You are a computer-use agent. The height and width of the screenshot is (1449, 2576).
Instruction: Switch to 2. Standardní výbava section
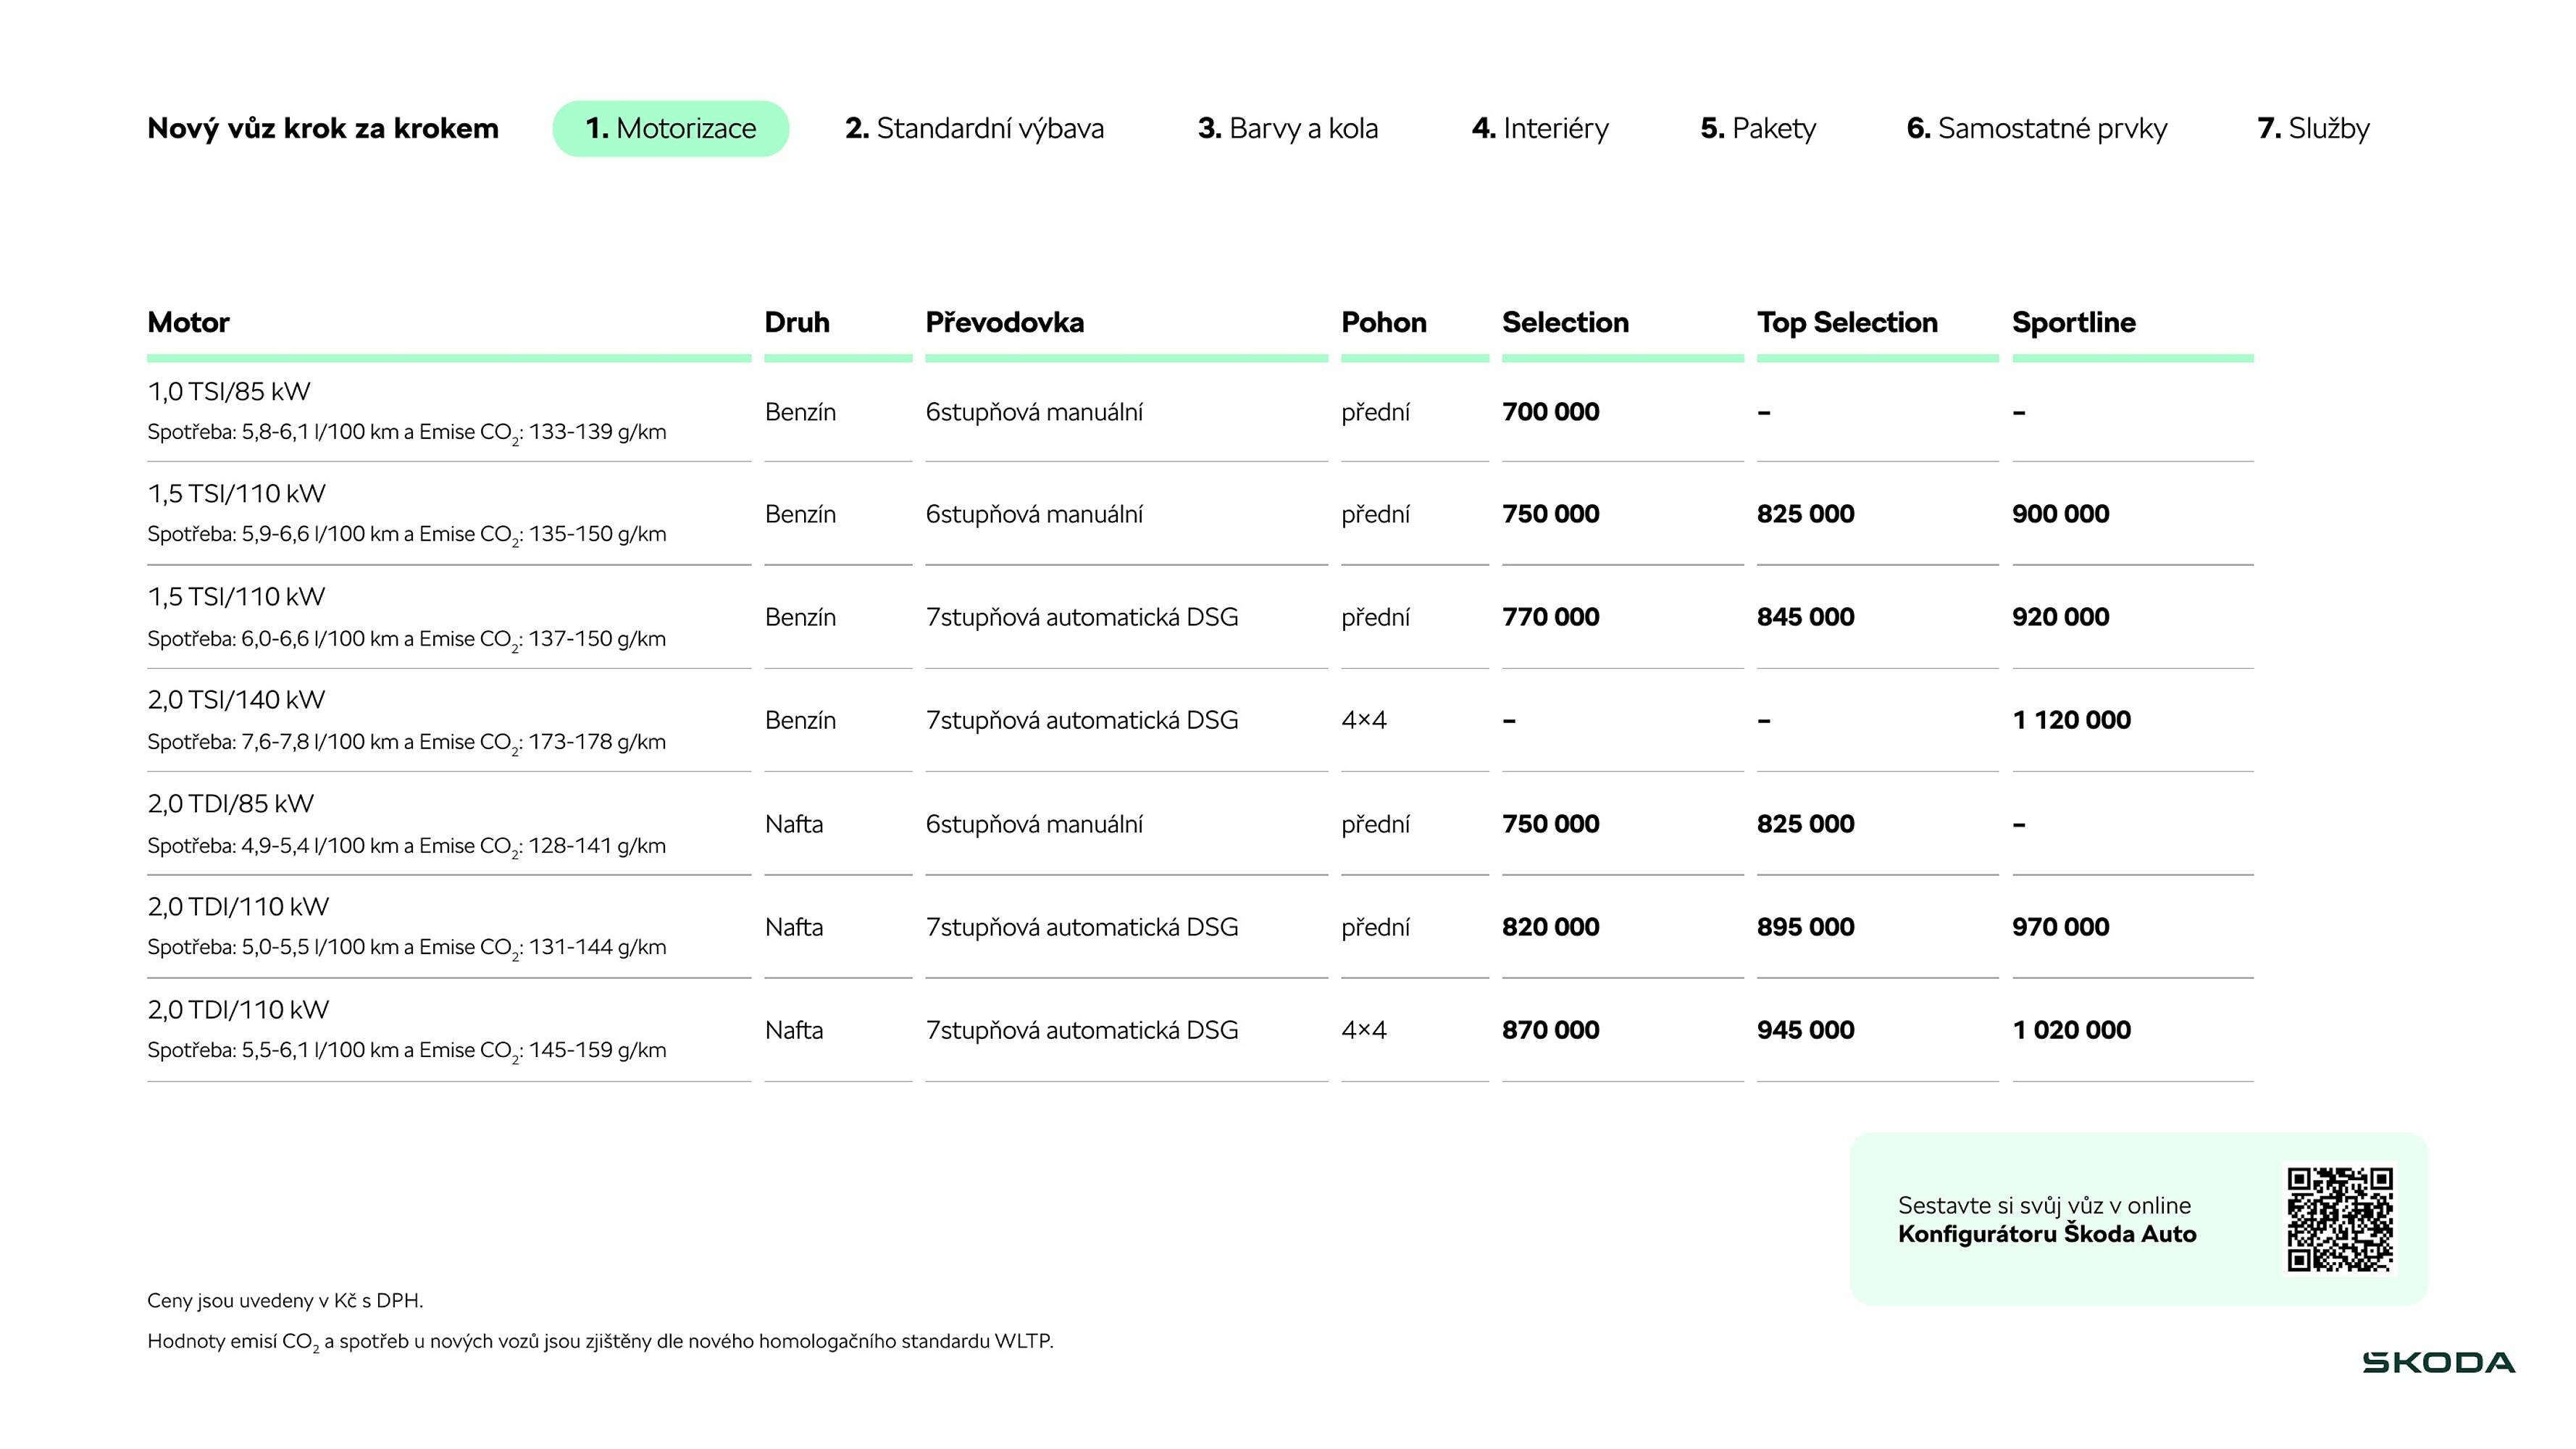coord(975,128)
